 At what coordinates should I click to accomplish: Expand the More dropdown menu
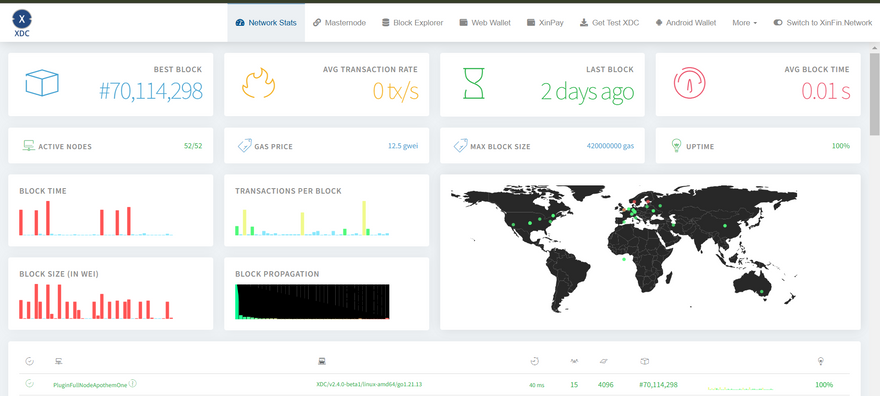point(744,23)
